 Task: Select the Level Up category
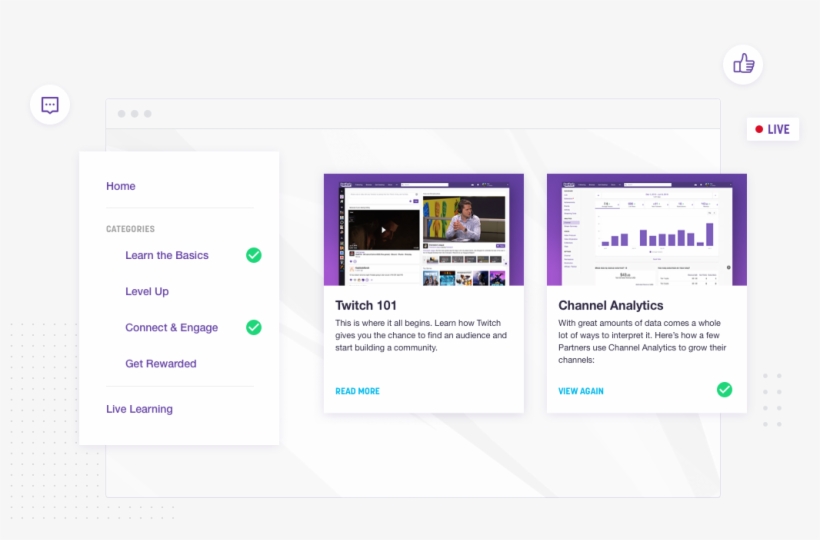click(147, 291)
